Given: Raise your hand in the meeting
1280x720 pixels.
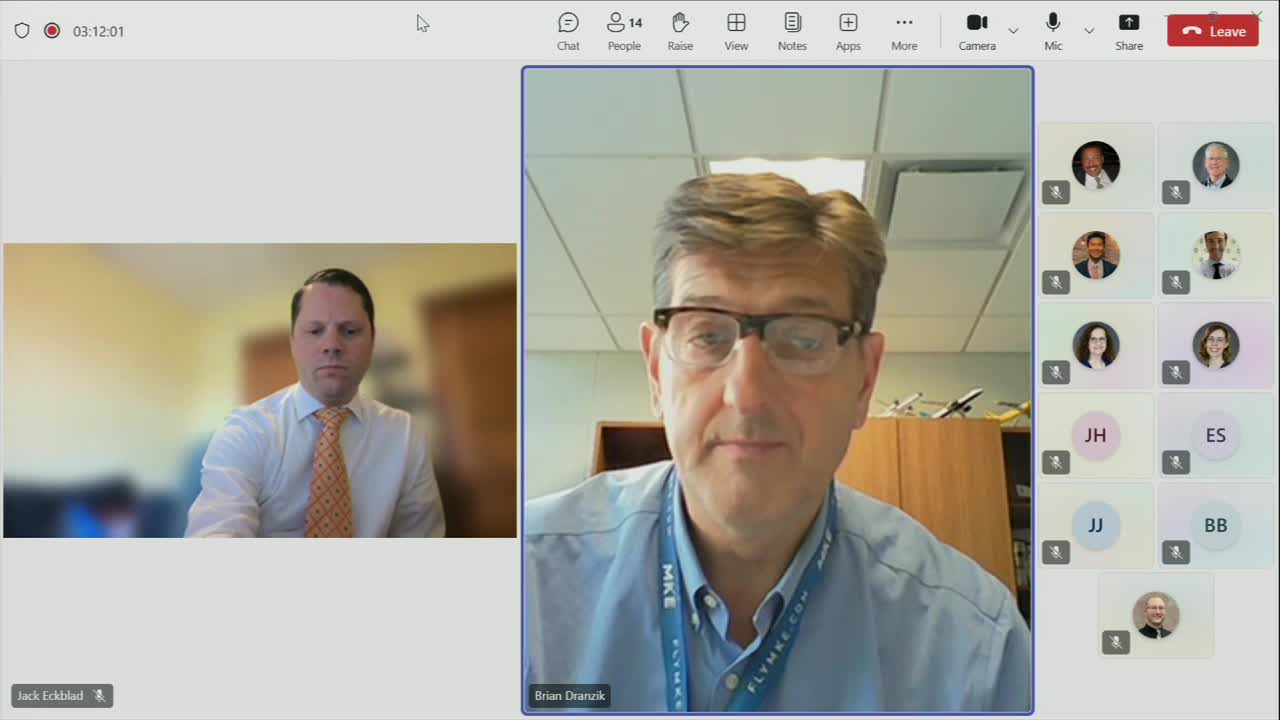Looking at the screenshot, I should [x=680, y=31].
